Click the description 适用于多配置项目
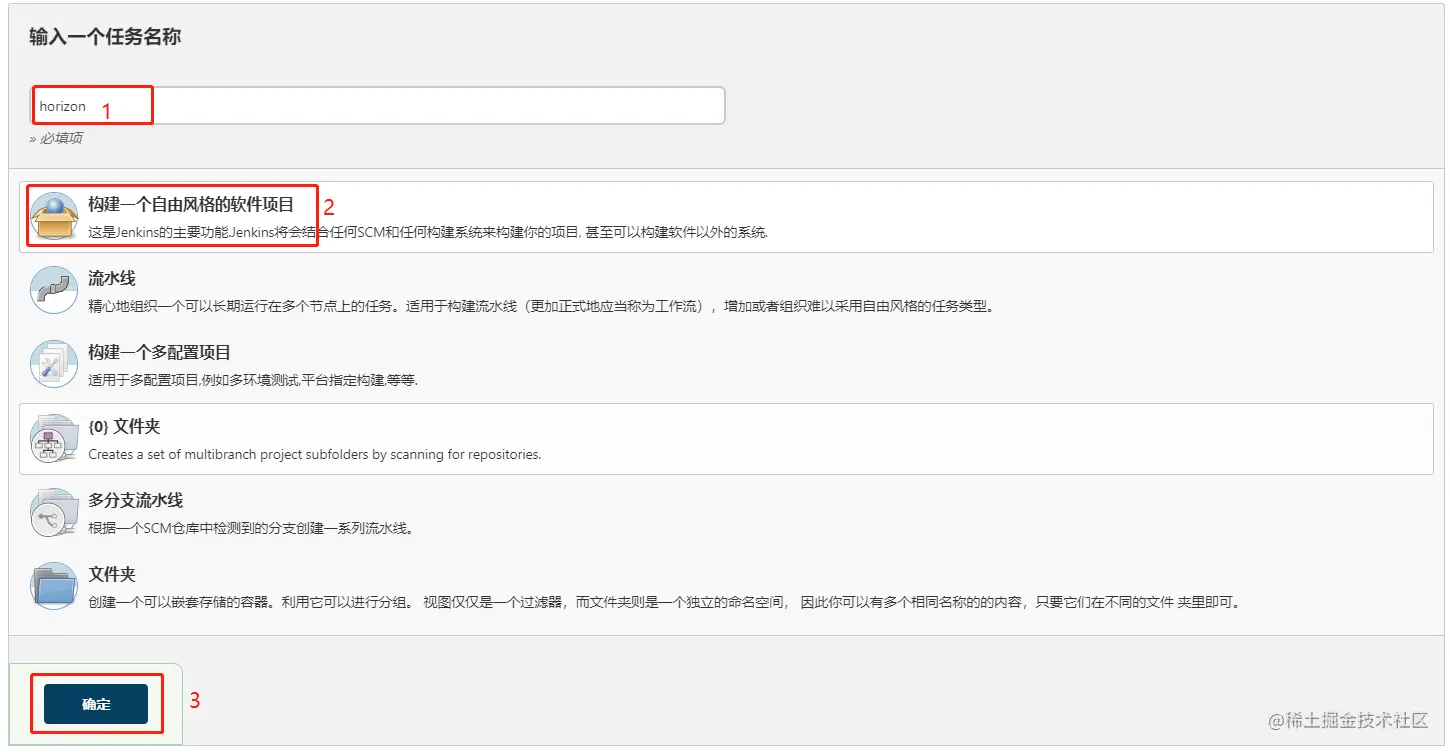This screenshot has height=752, width=1450. pyautogui.click(x=253, y=380)
